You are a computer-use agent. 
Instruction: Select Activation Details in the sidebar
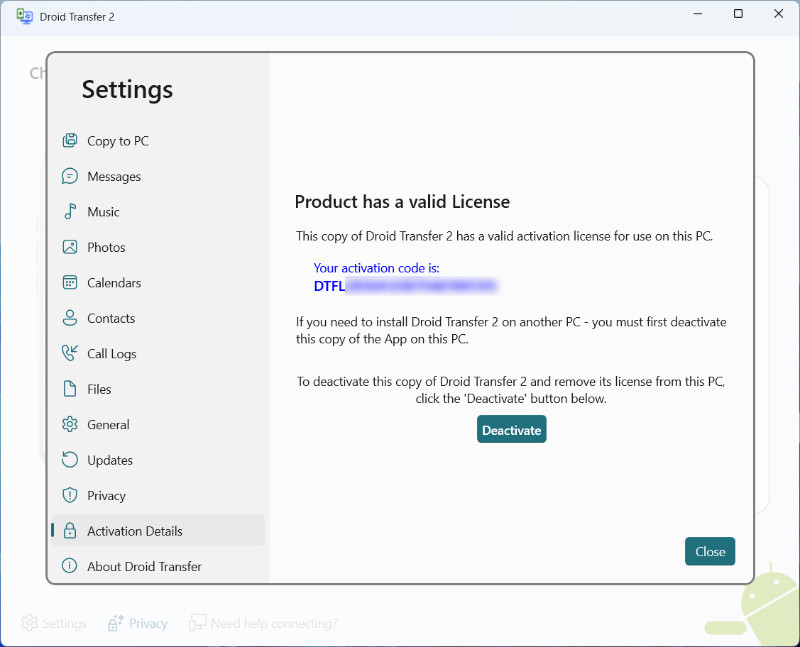coord(158,531)
